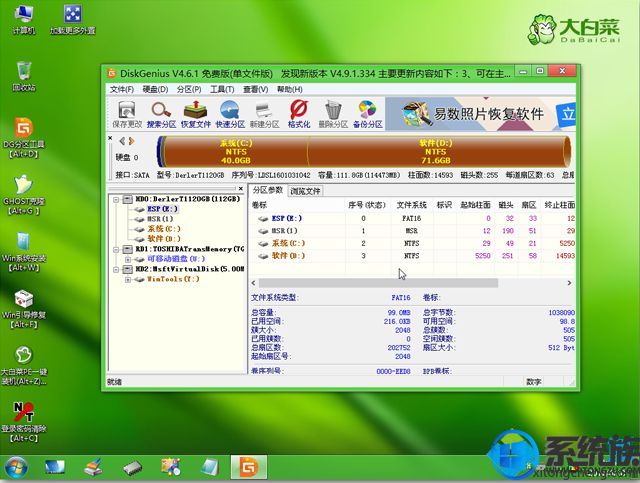Close the left disk tree pane
The image size is (640, 483).
click(x=241, y=189)
